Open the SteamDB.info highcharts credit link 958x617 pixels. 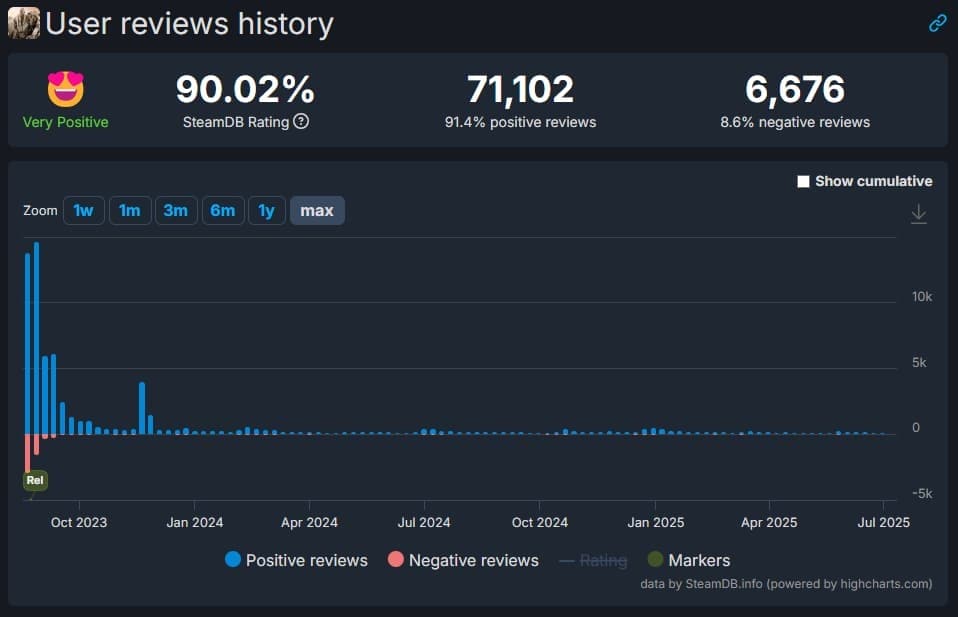point(786,584)
